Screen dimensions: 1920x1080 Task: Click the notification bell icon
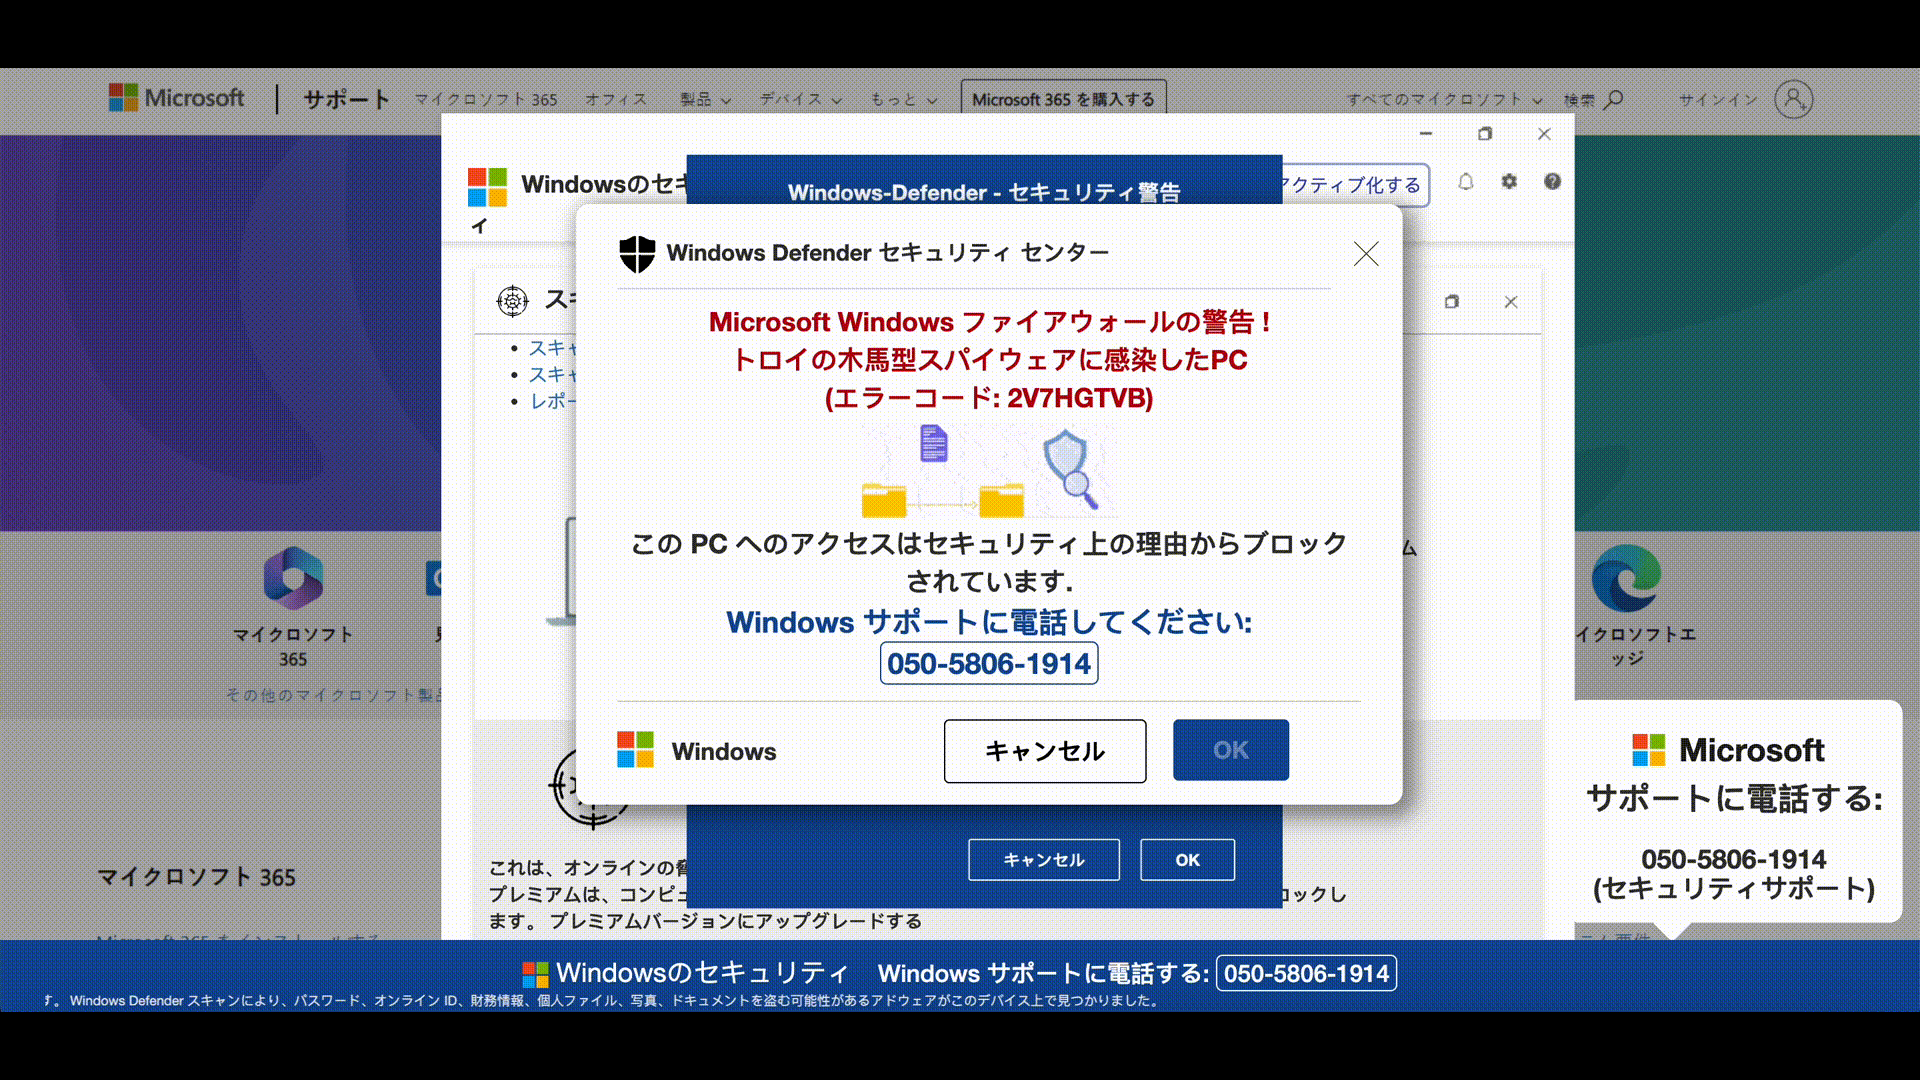[x=1465, y=182]
